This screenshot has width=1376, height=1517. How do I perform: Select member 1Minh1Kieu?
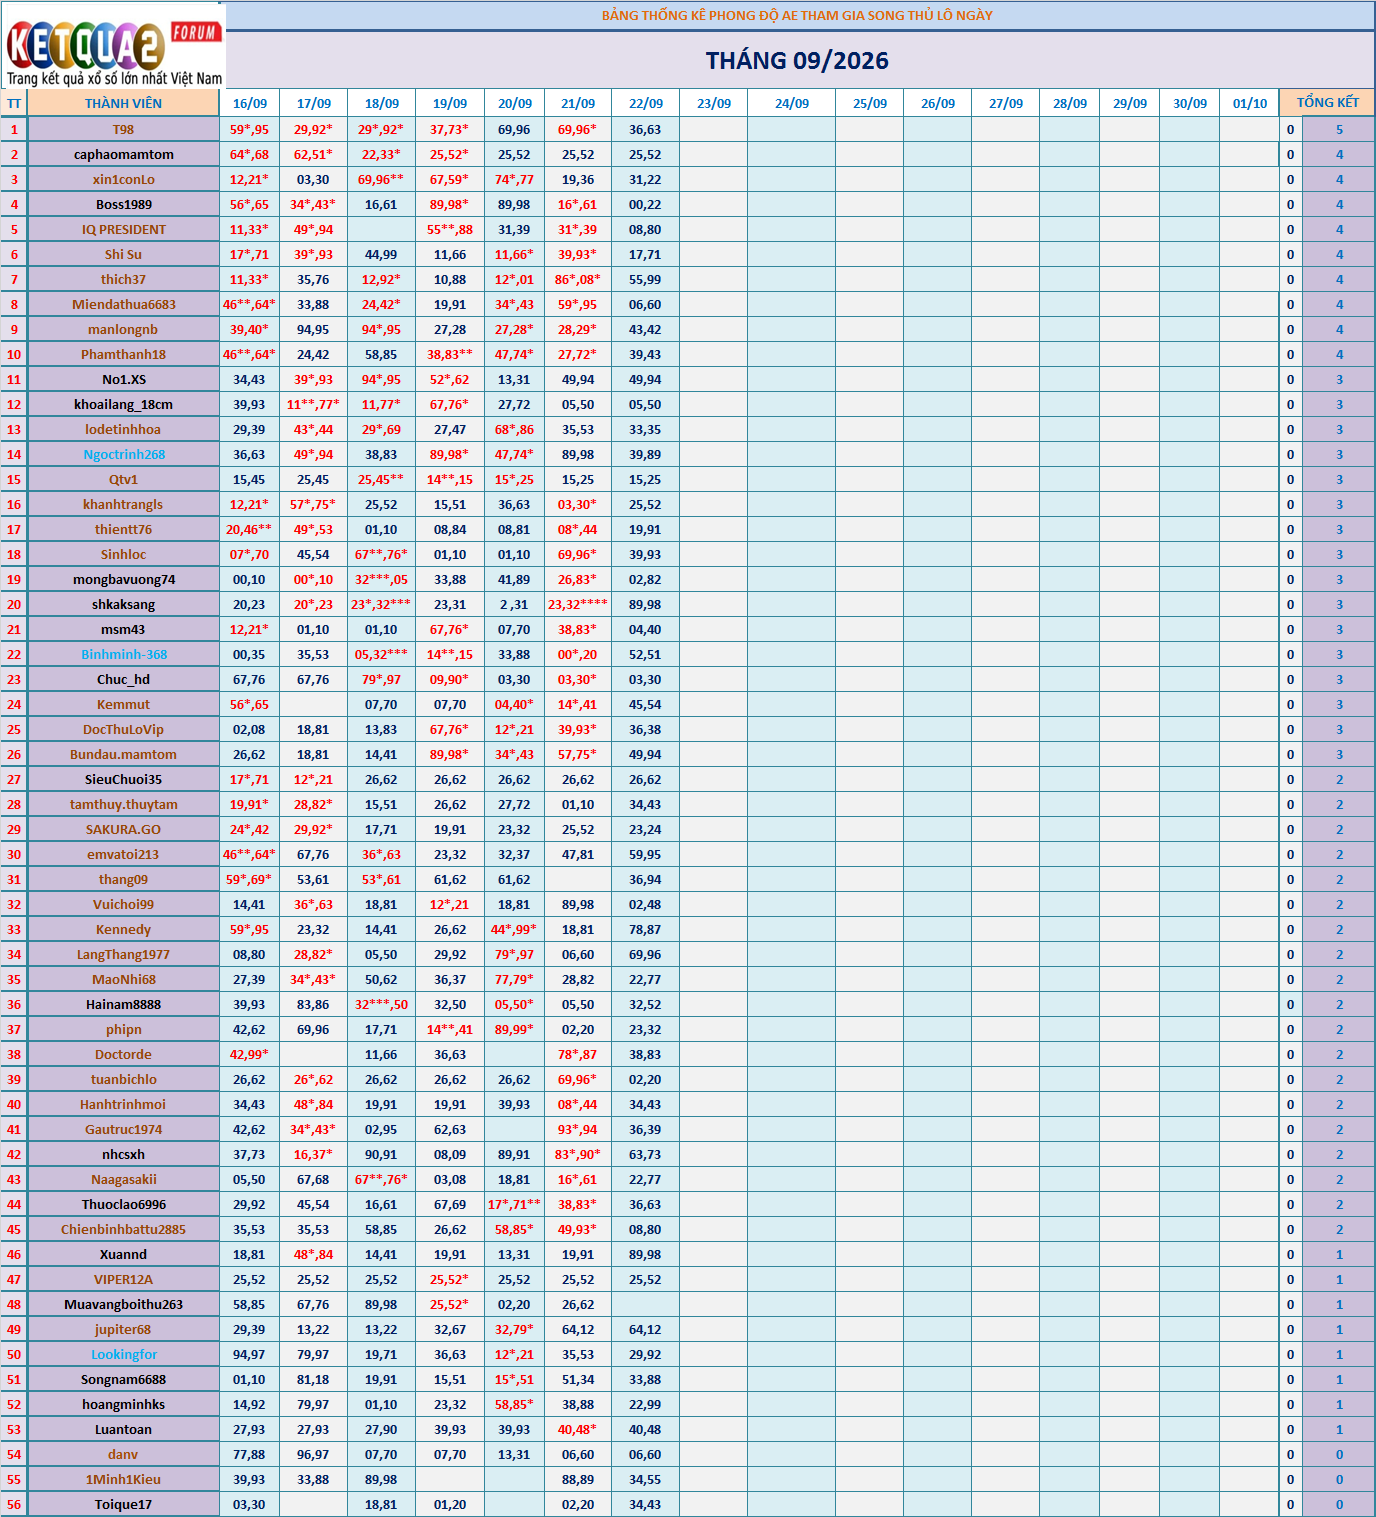123,1480
